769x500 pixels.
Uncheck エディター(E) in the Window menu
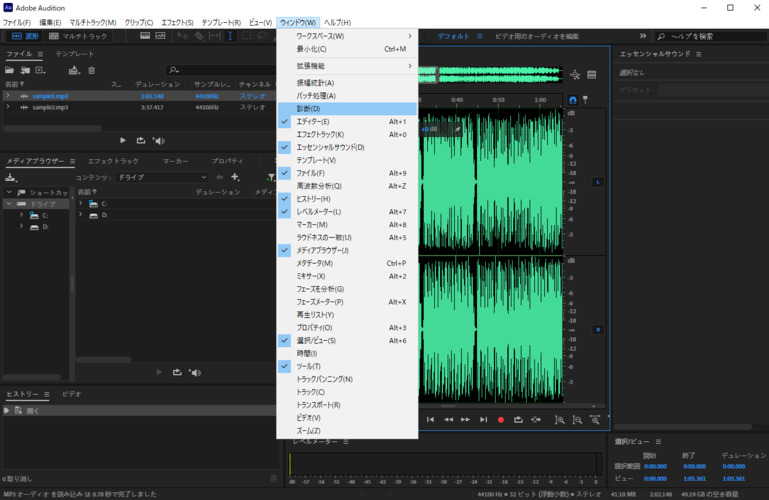click(311, 121)
